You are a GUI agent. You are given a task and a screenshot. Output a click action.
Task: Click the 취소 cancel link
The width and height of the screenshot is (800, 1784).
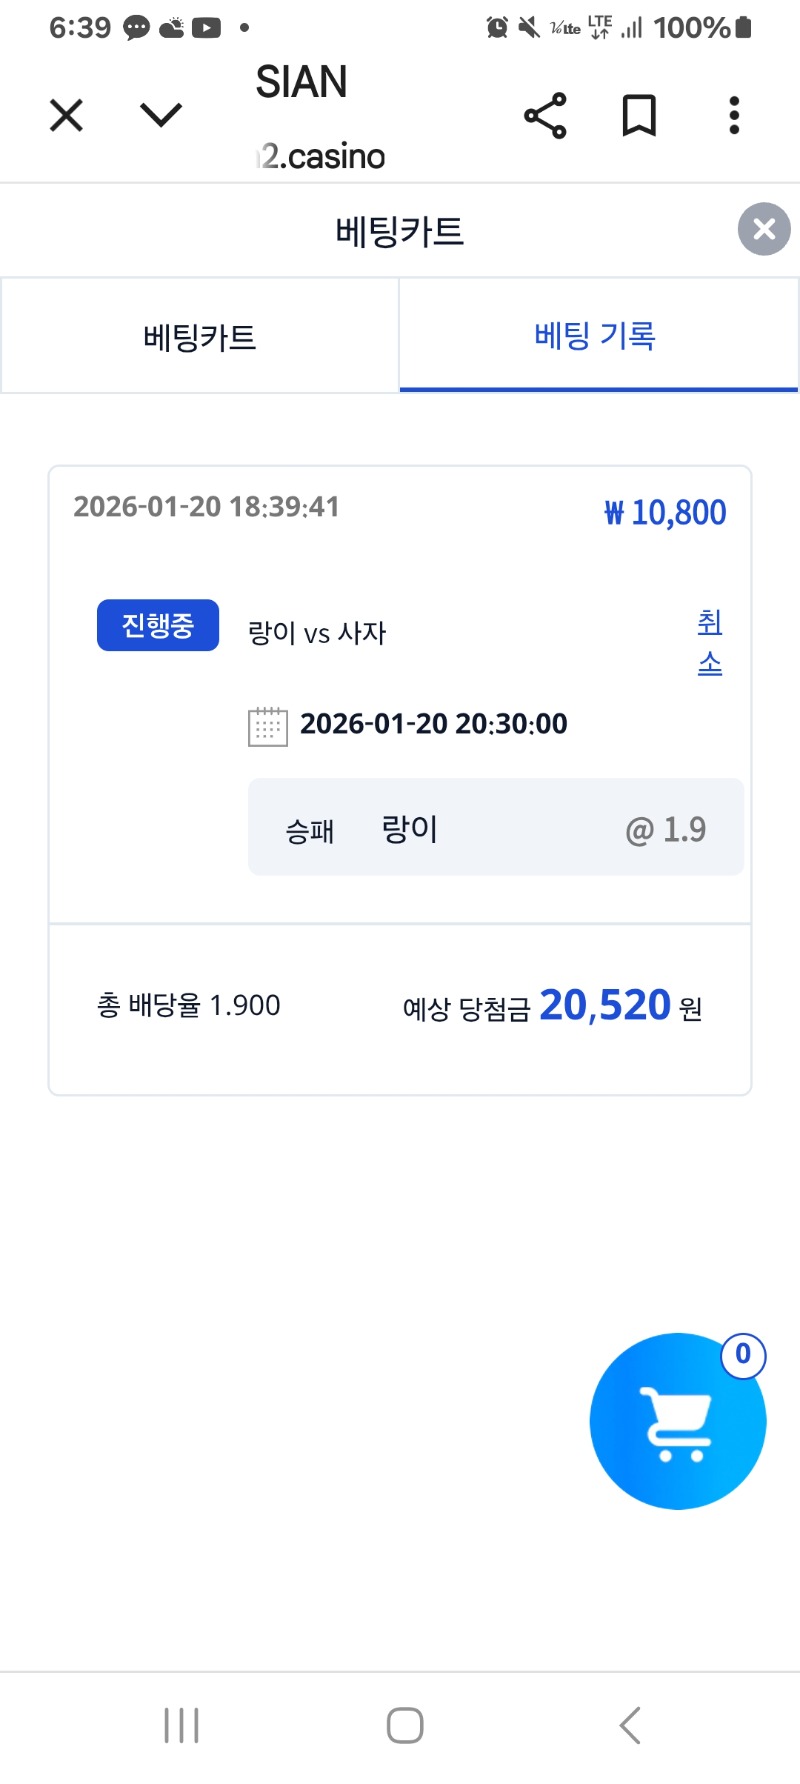(710, 642)
